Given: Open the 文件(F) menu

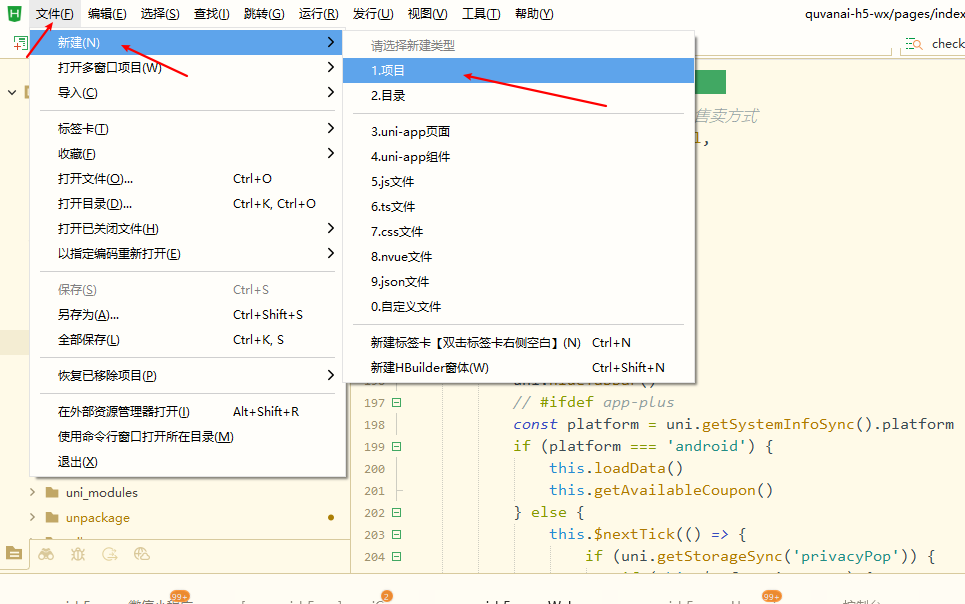Looking at the screenshot, I should click(x=54, y=14).
